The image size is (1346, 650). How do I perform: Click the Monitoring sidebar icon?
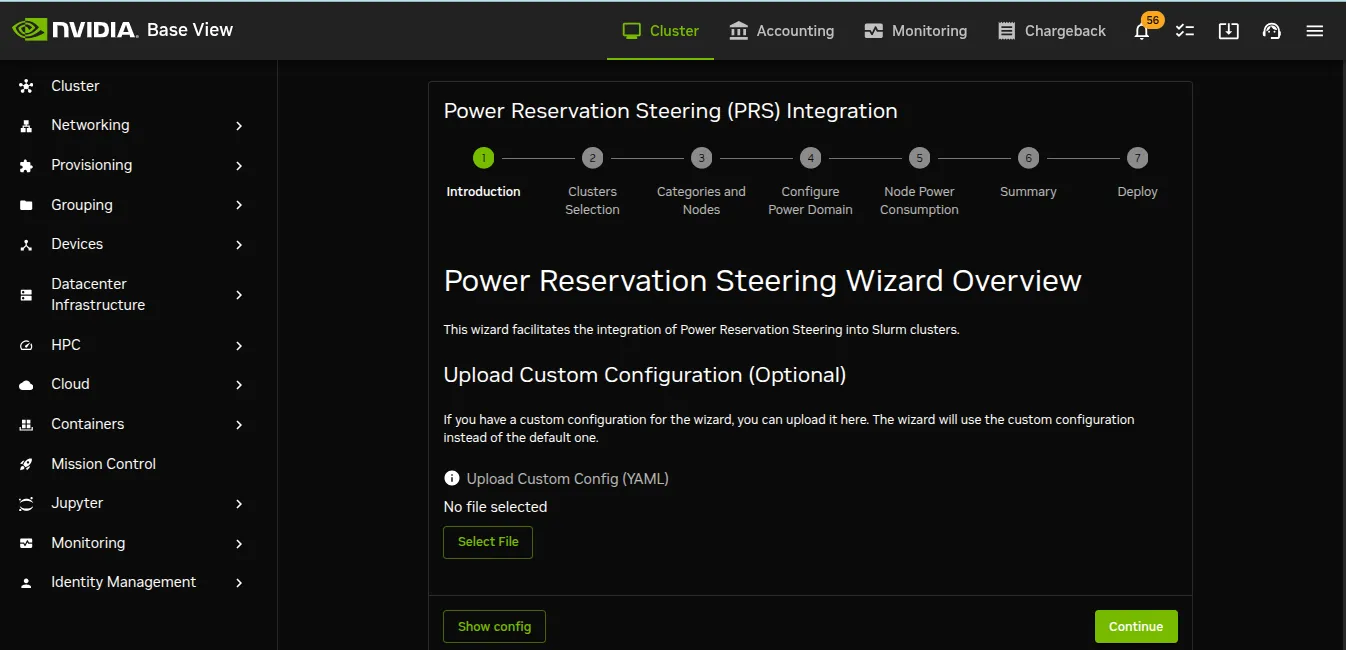point(27,544)
